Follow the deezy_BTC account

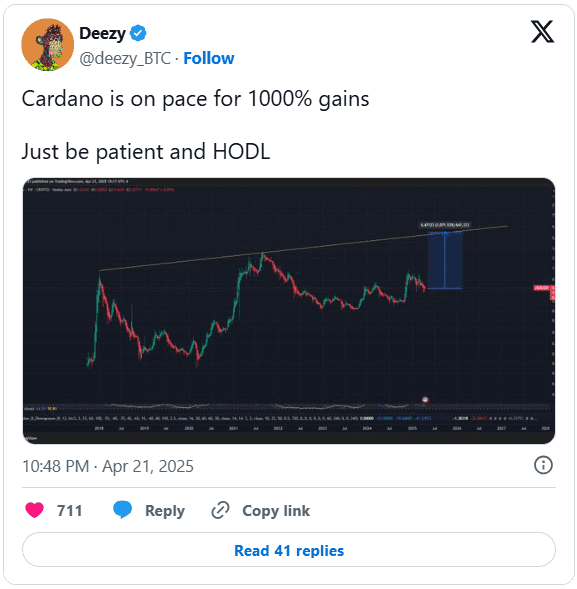point(208,58)
